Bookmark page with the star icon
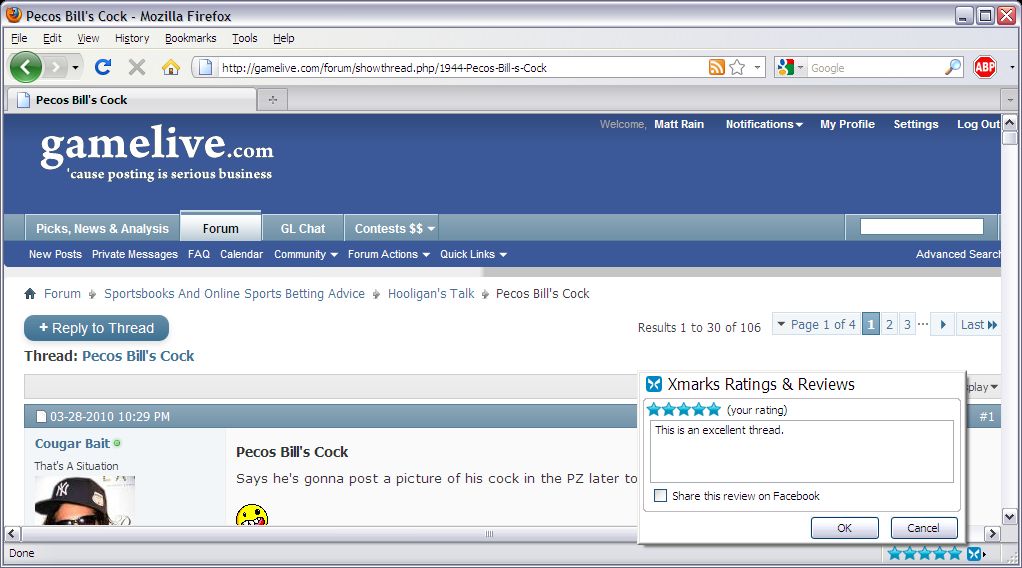Image resolution: width=1022 pixels, height=568 pixels. click(737, 67)
